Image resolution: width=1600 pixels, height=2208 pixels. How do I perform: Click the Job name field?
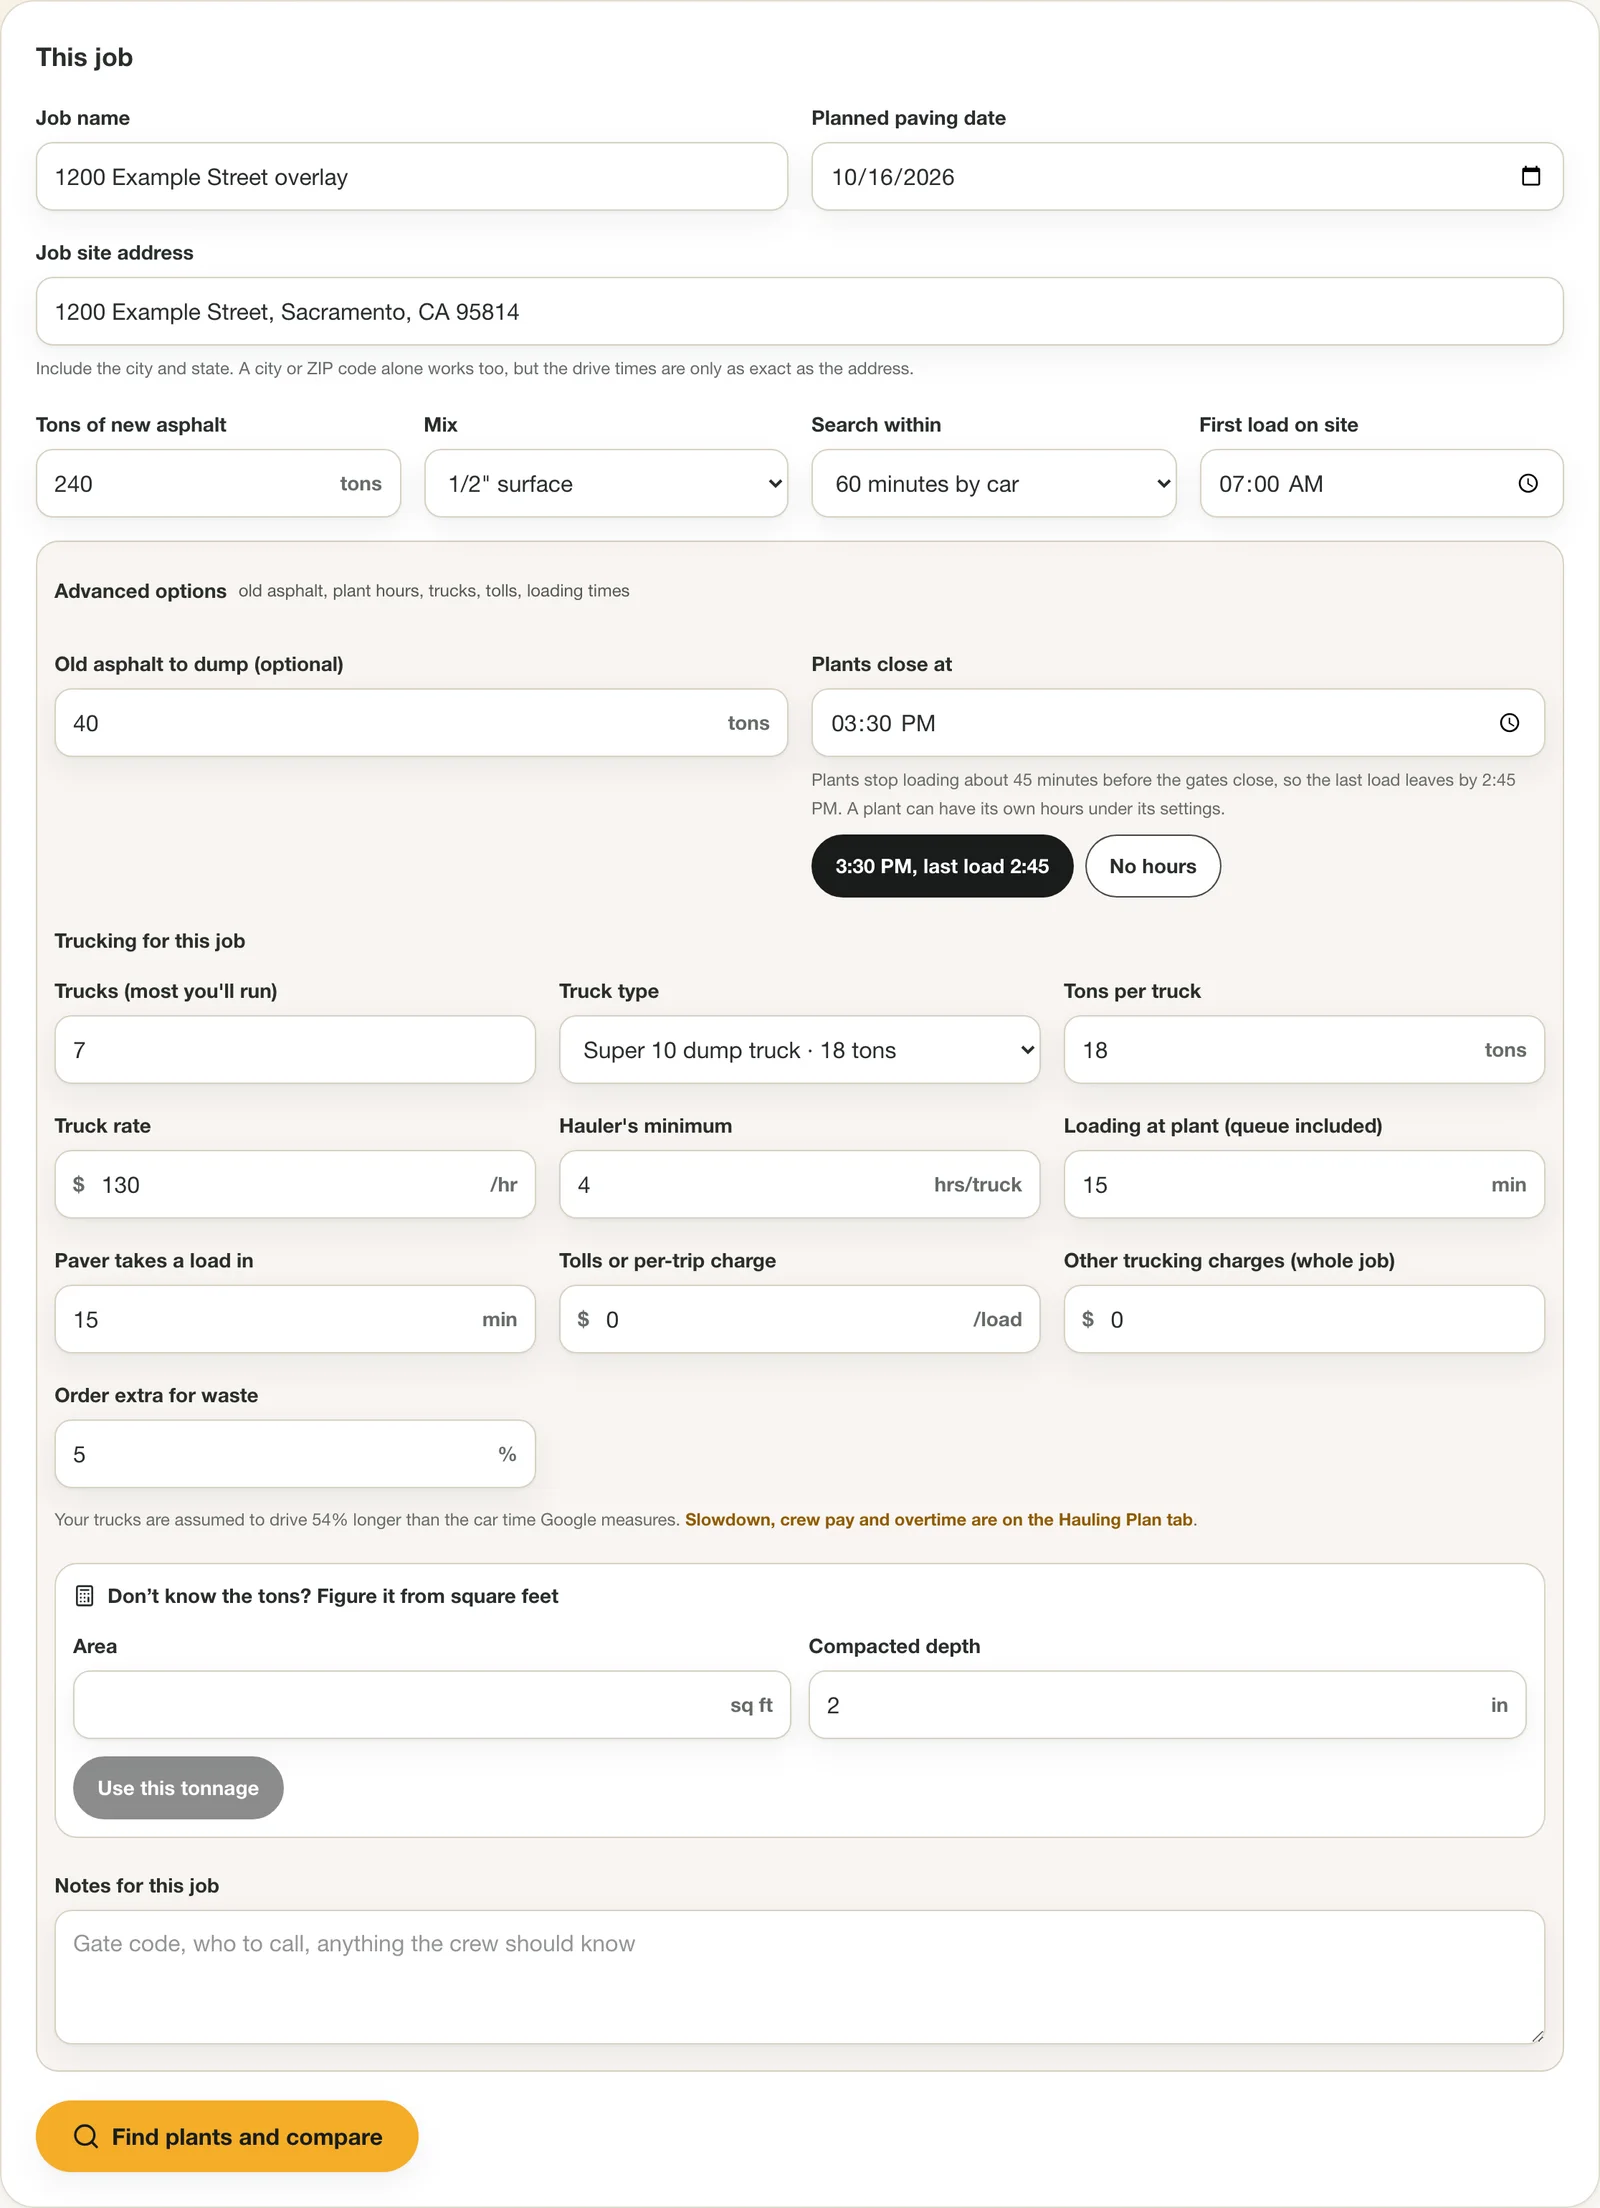point(412,177)
